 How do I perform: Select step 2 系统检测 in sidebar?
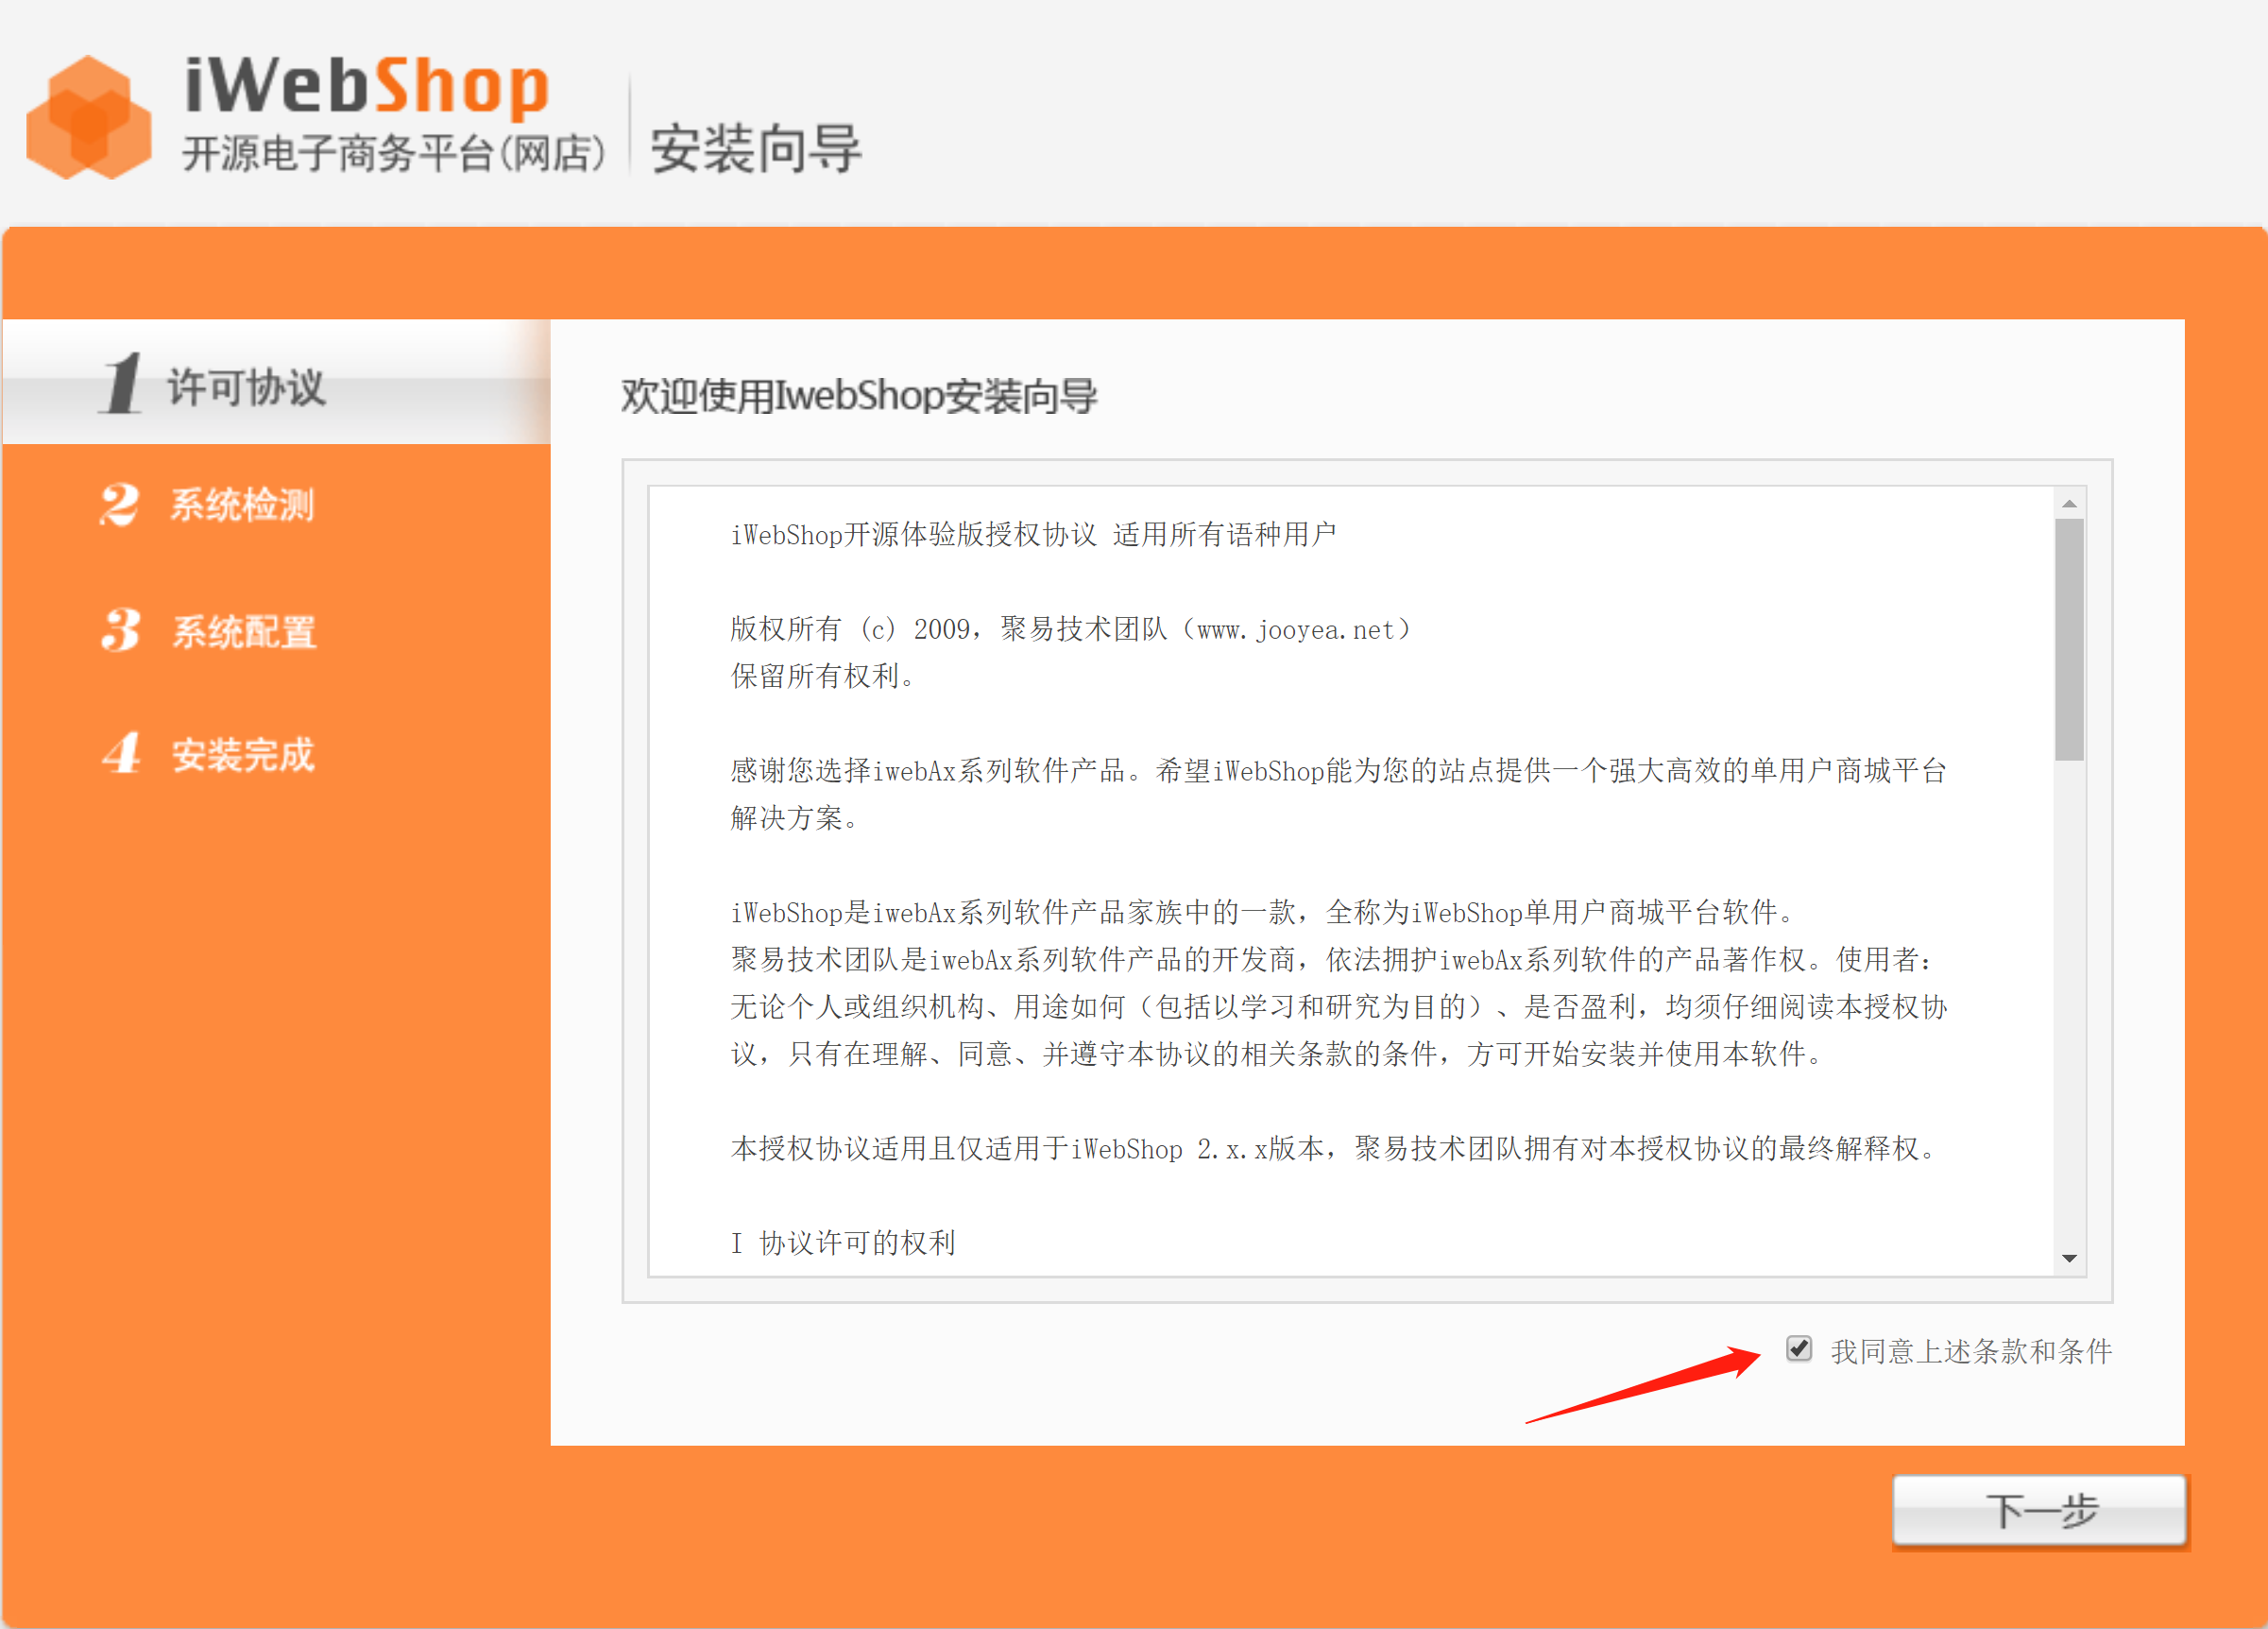pos(207,505)
